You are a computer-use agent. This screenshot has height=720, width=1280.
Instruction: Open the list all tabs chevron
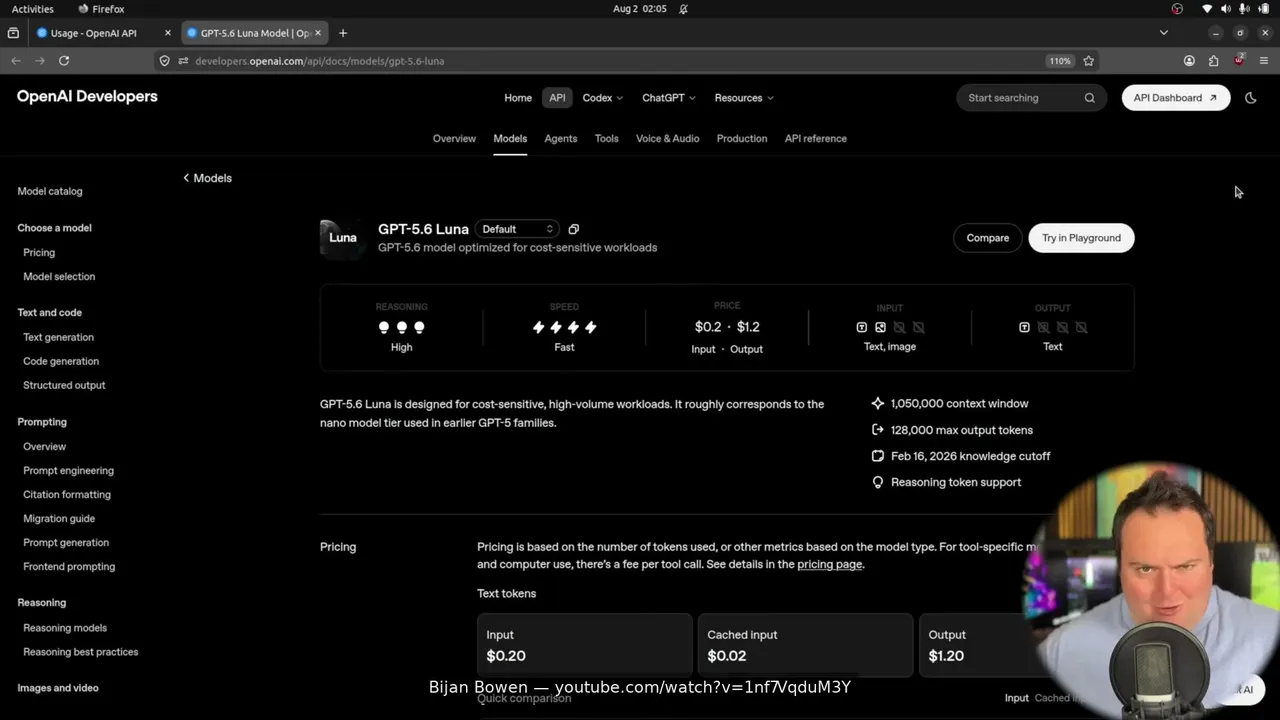pyautogui.click(x=1164, y=33)
